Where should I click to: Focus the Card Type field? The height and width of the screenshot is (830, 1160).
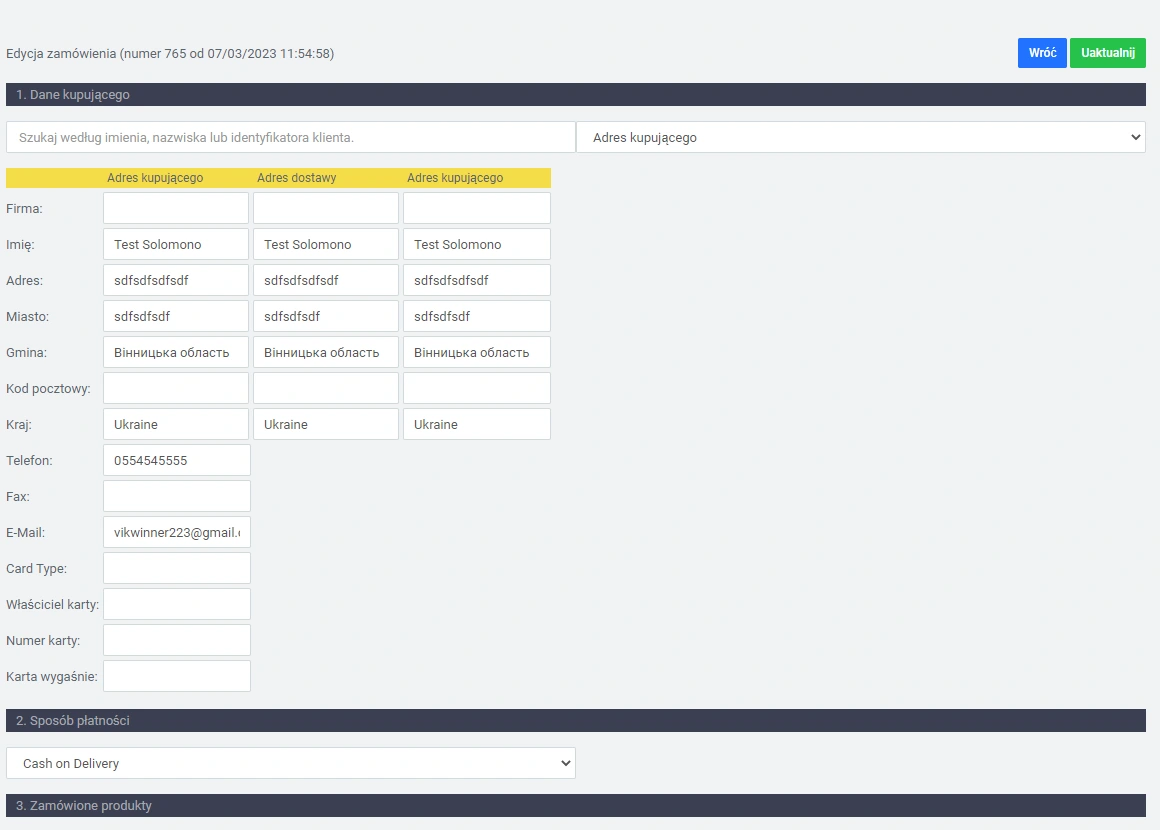[x=176, y=568]
